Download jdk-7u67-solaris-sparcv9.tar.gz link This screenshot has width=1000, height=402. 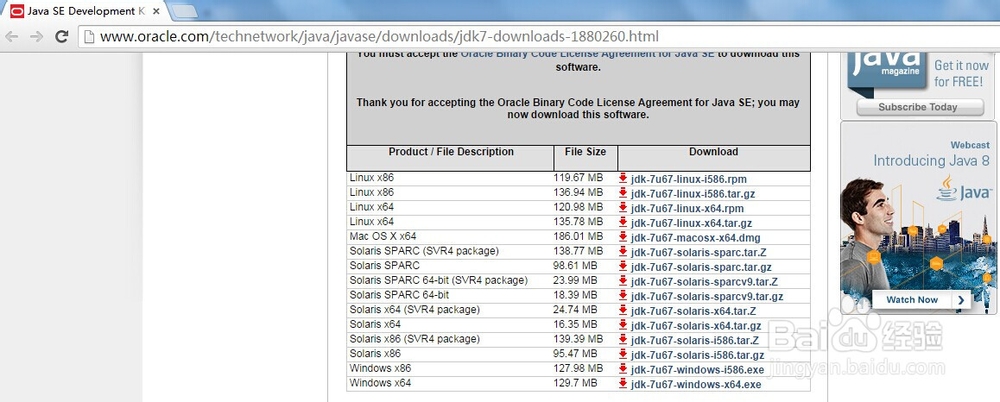click(707, 297)
